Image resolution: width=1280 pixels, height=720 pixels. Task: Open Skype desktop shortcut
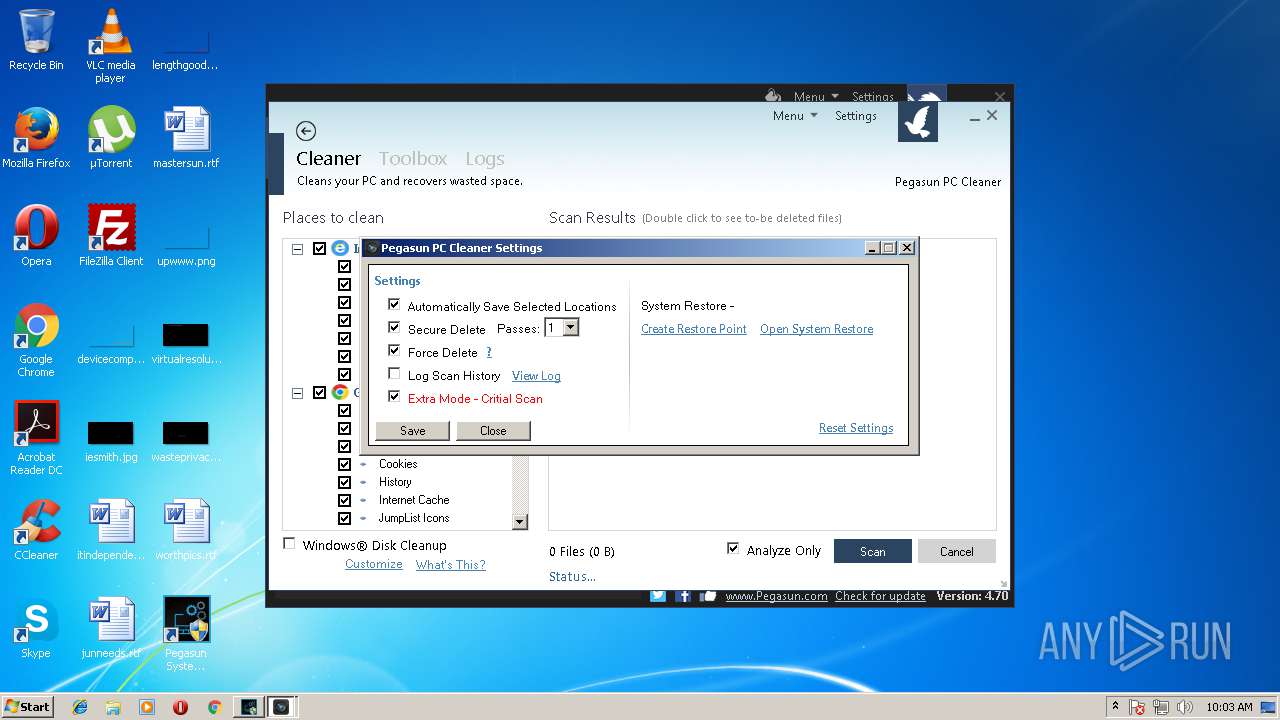36,628
